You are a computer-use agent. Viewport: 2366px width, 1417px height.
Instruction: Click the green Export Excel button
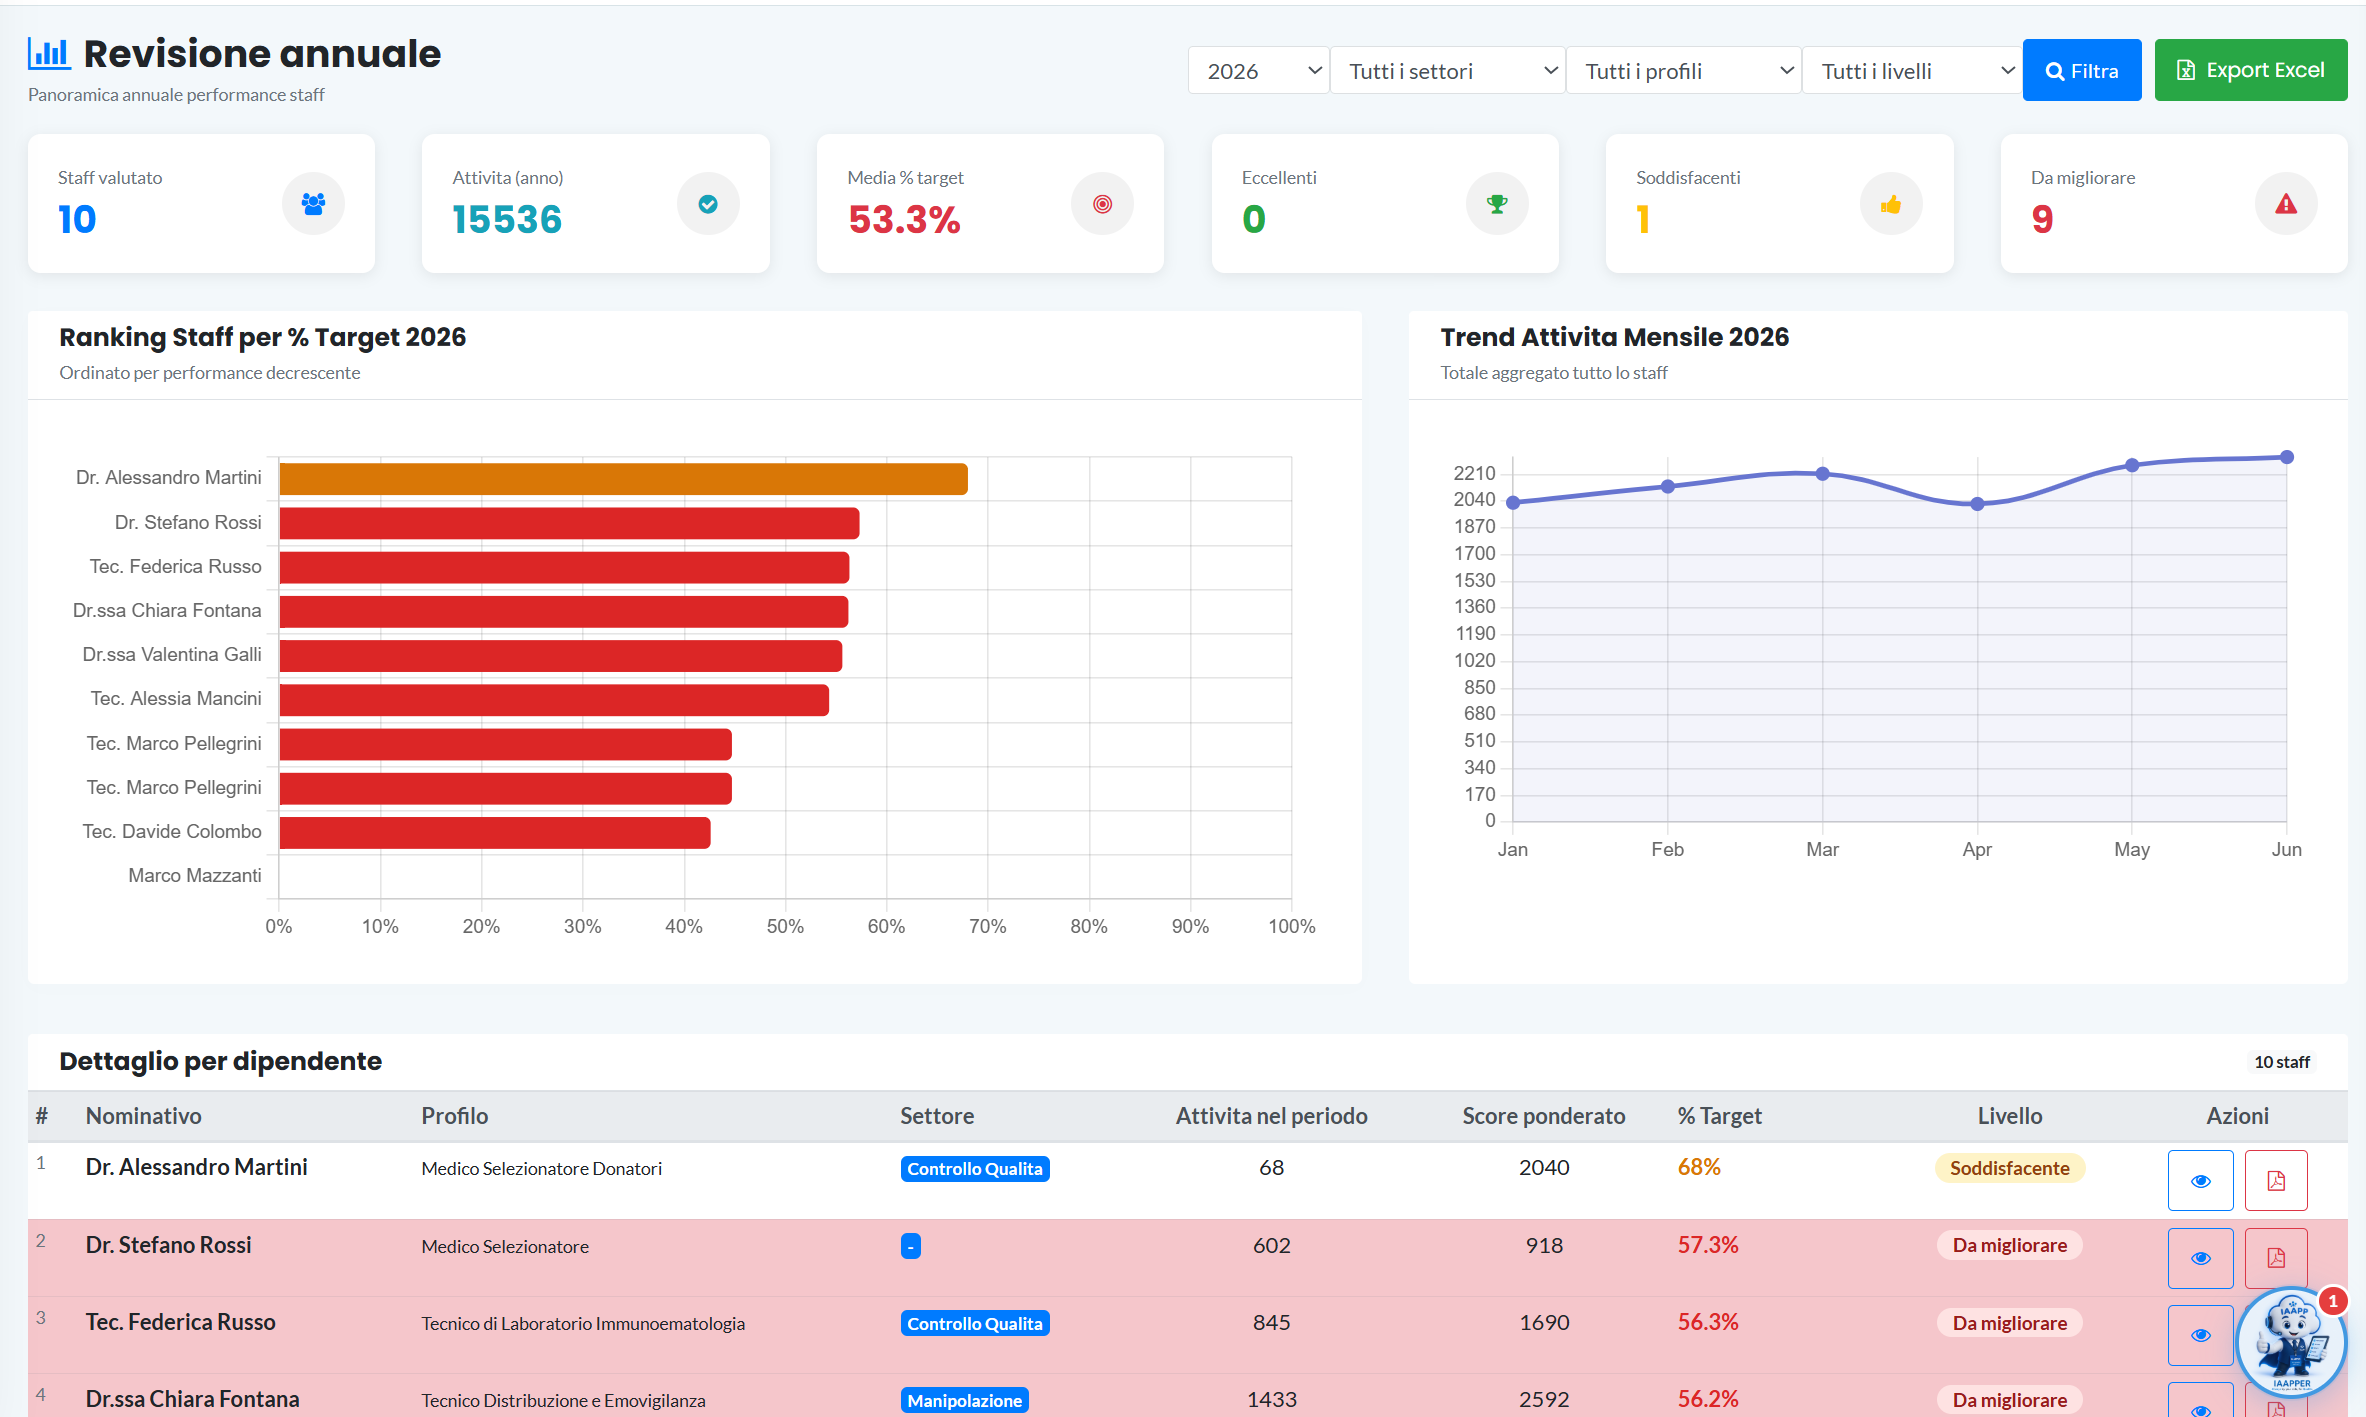pos(2251,70)
